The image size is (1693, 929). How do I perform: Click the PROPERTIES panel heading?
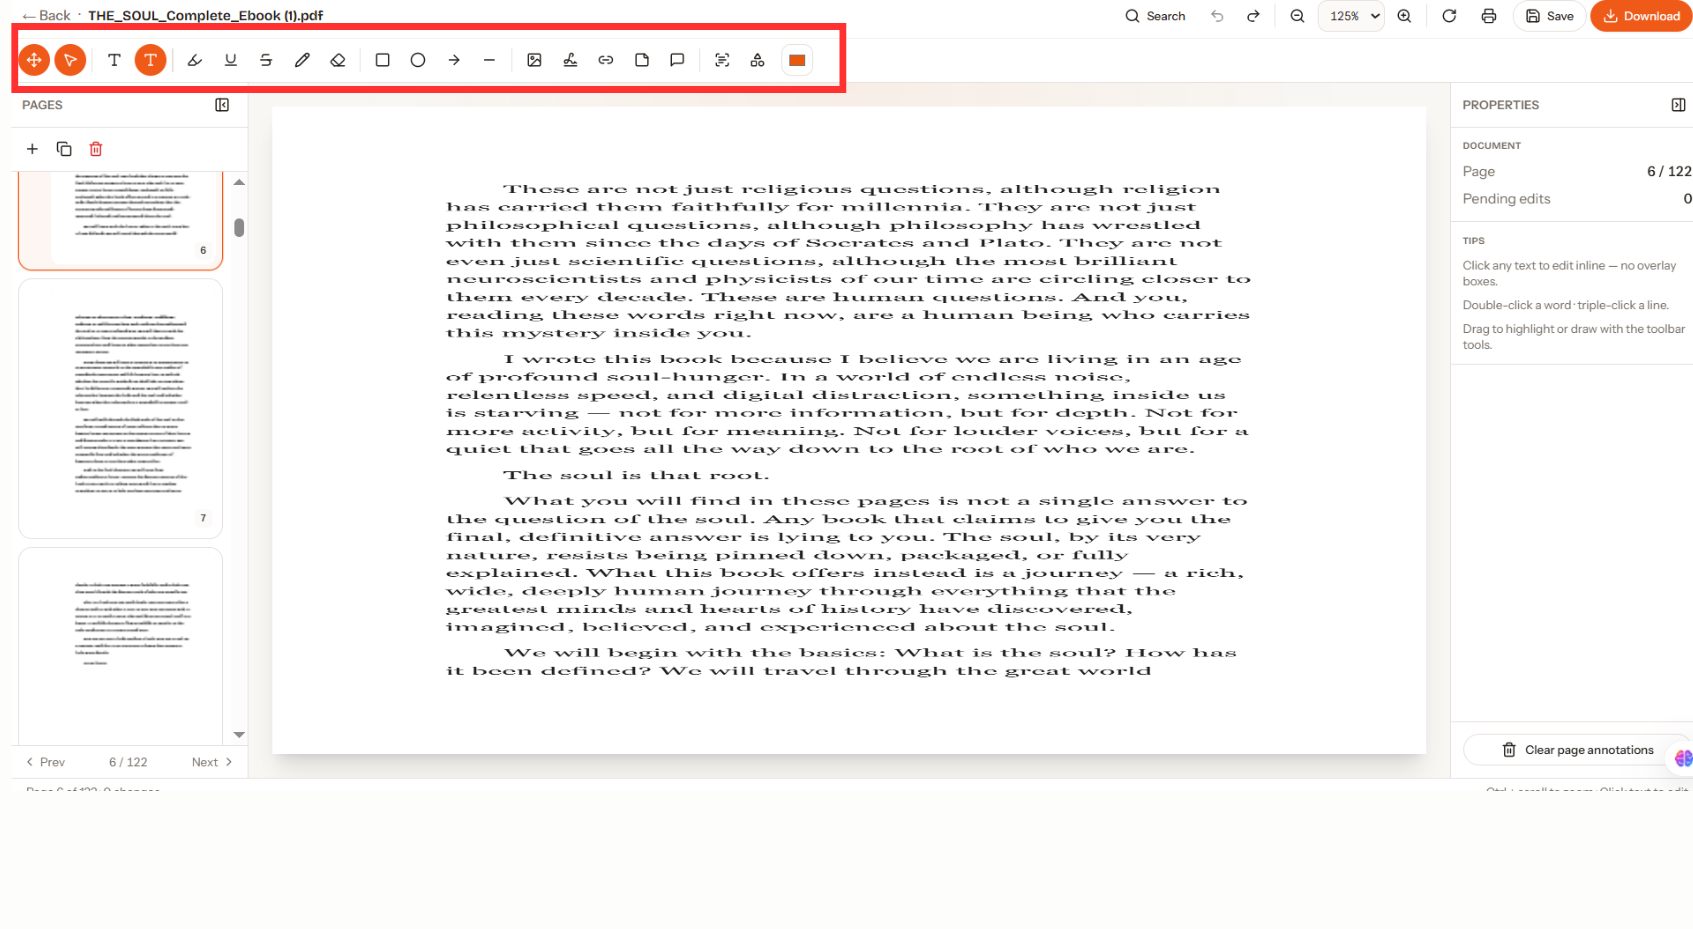coord(1501,105)
